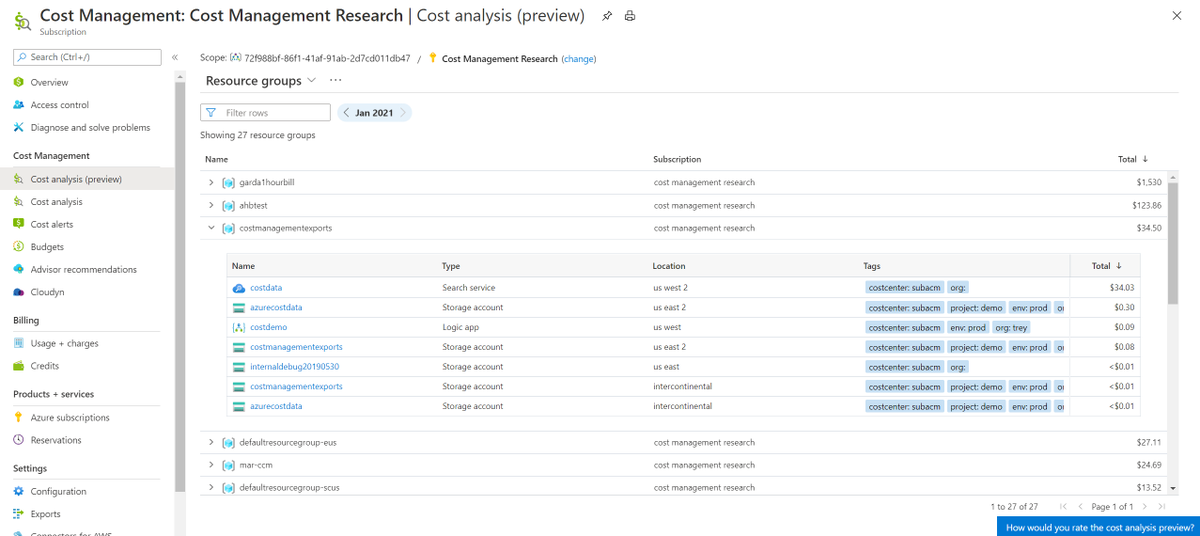Viewport: 1200px width, 536px height.
Task: Open intercontinental costmanagementexports storage account
Action: (x=296, y=386)
